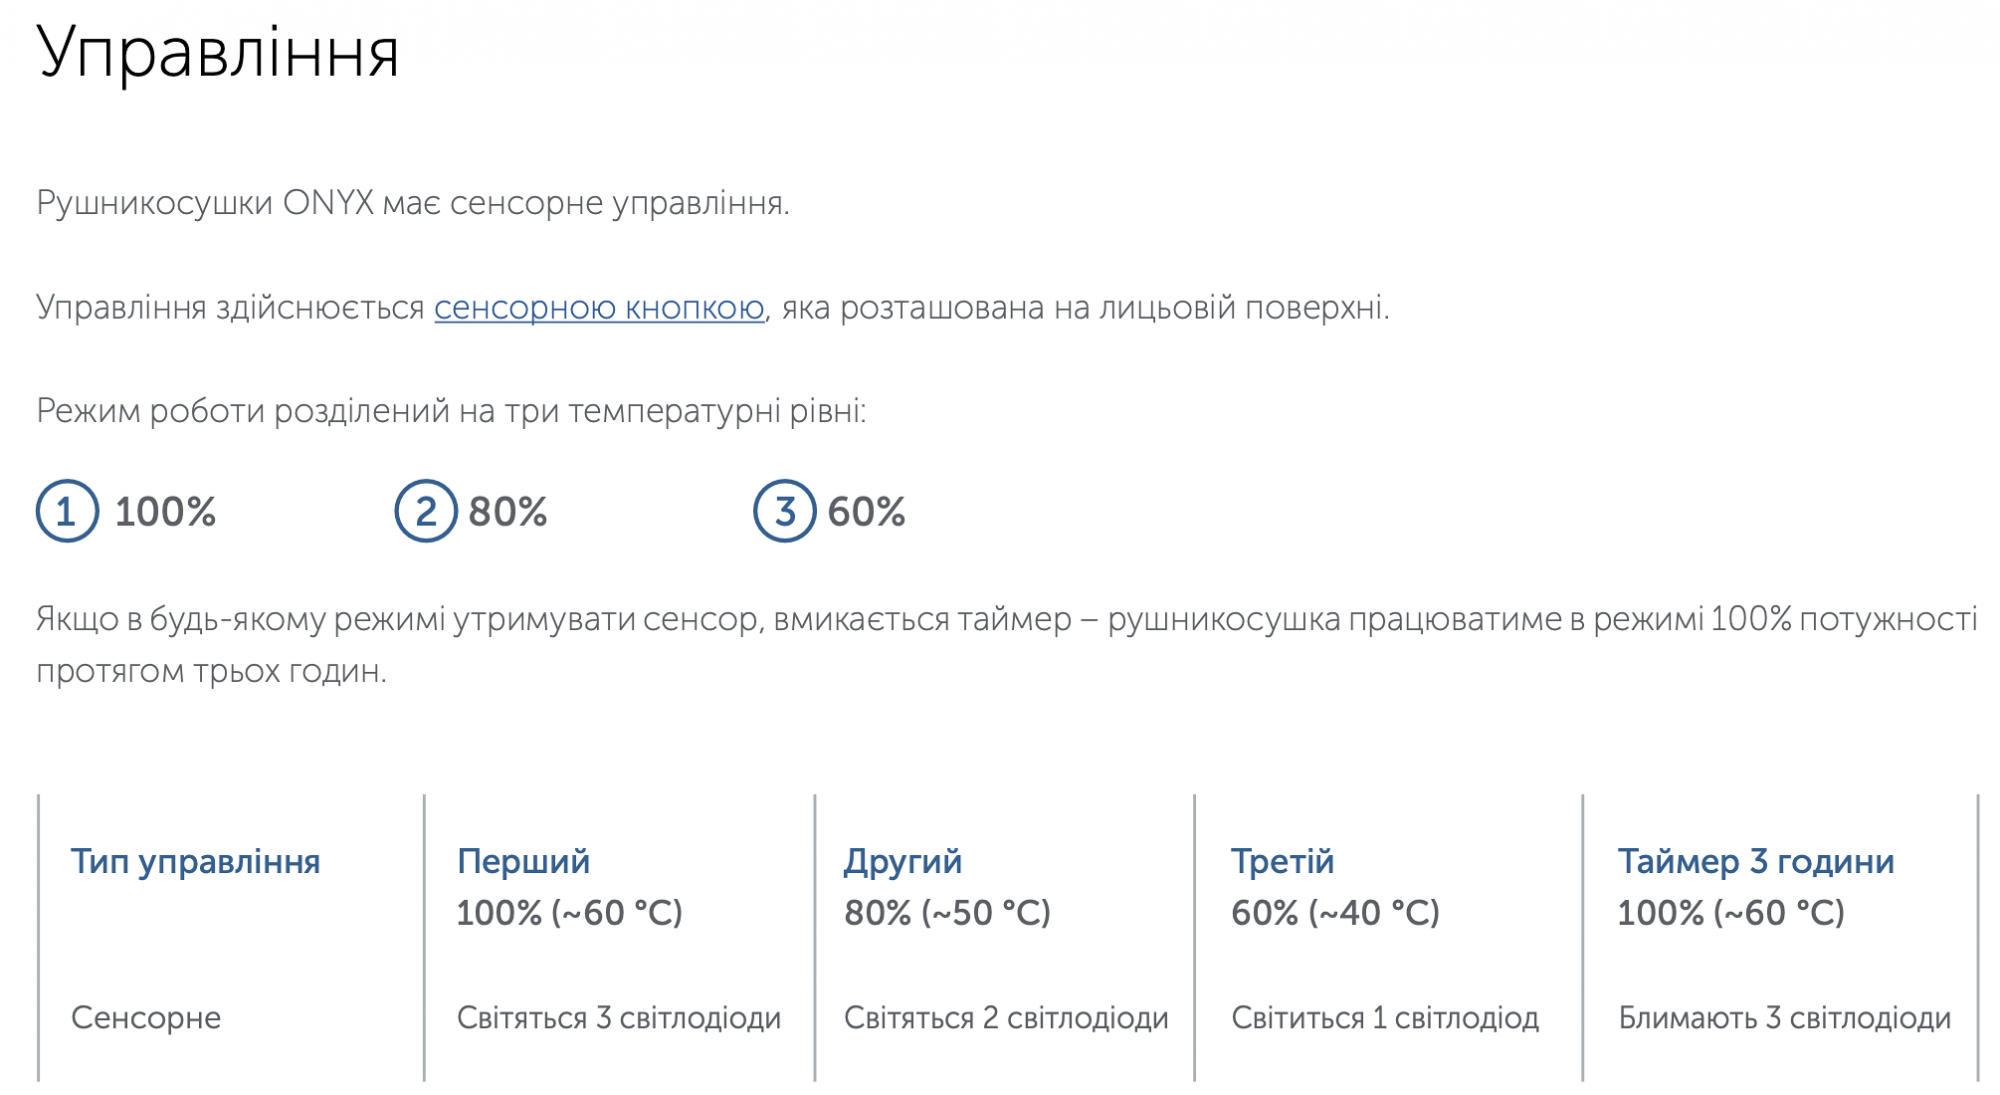The width and height of the screenshot is (2000, 1095).
Task: Click the '60% (~40 °C)' value
Action: 1335,912
